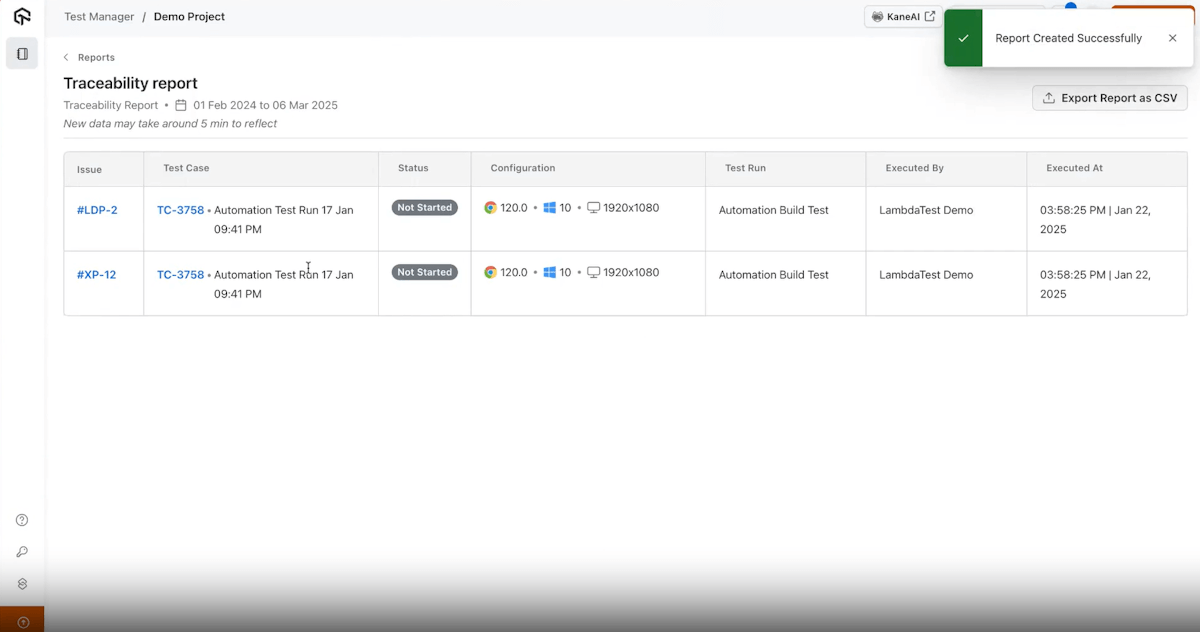
Task: Click LambdaTest Demo in #LDP-2 row
Action: click(x=926, y=210)
